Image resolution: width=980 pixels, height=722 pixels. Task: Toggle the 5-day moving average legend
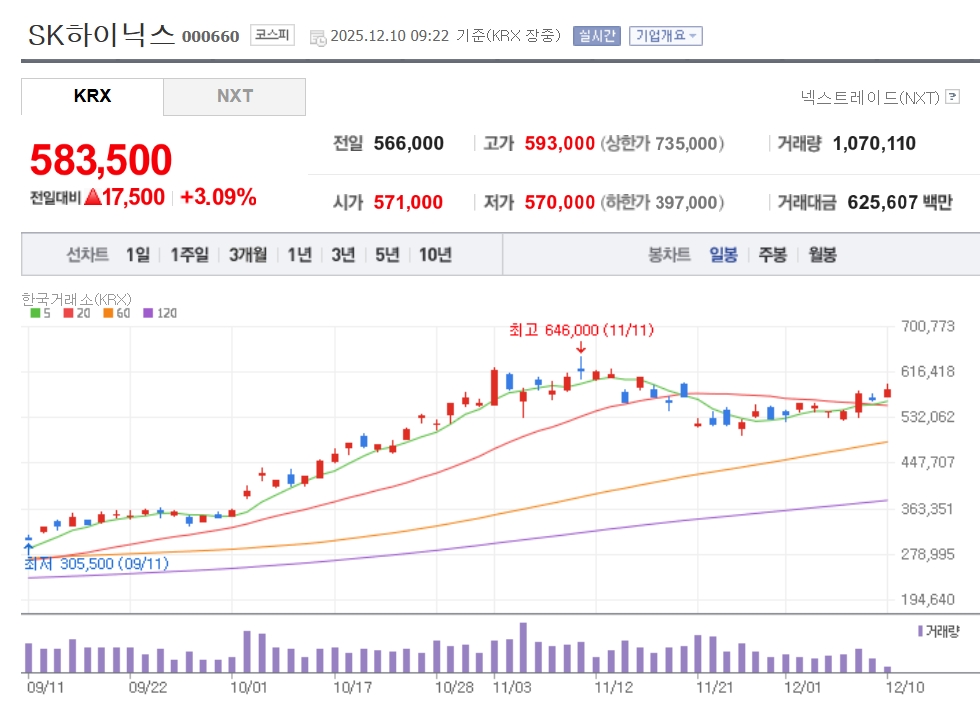click(40, 313)
